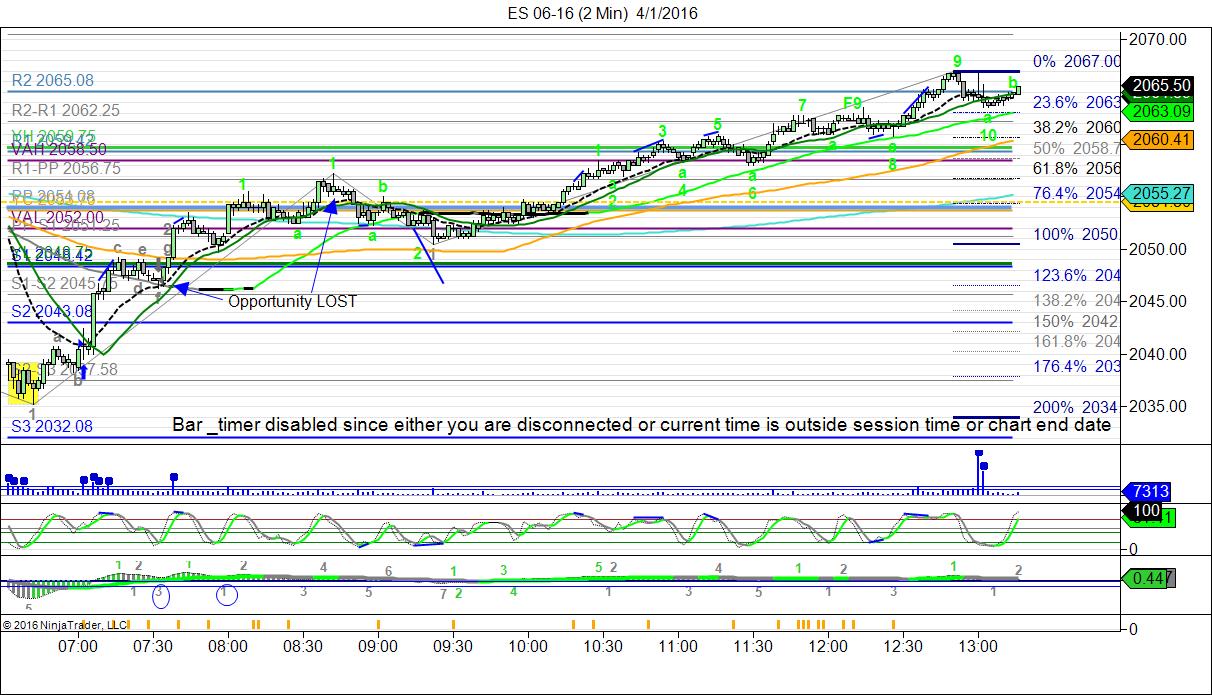Click the 0% 2067.00 Fibonacci label
Image resolution: width=1212 pixels, height=695 pixels.
point(1077,61)
